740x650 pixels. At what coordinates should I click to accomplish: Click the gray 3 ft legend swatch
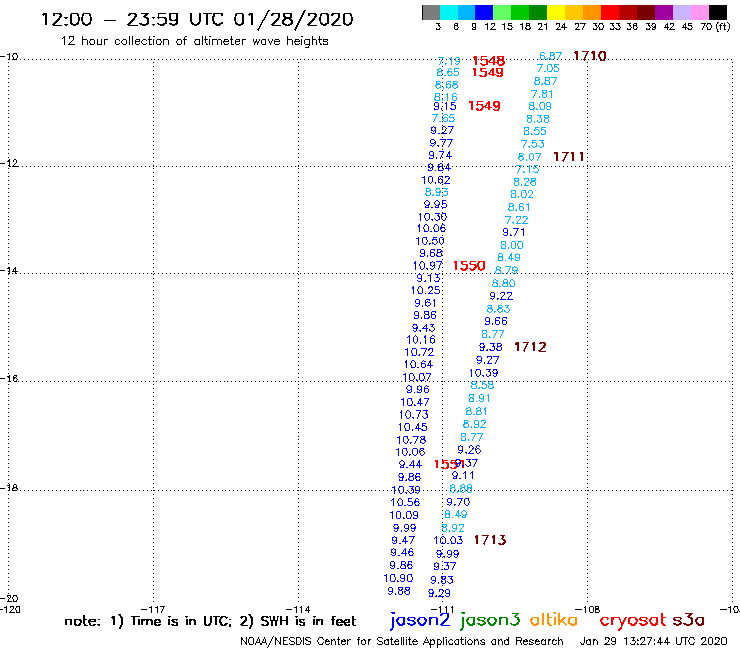(x=431, y=12)
